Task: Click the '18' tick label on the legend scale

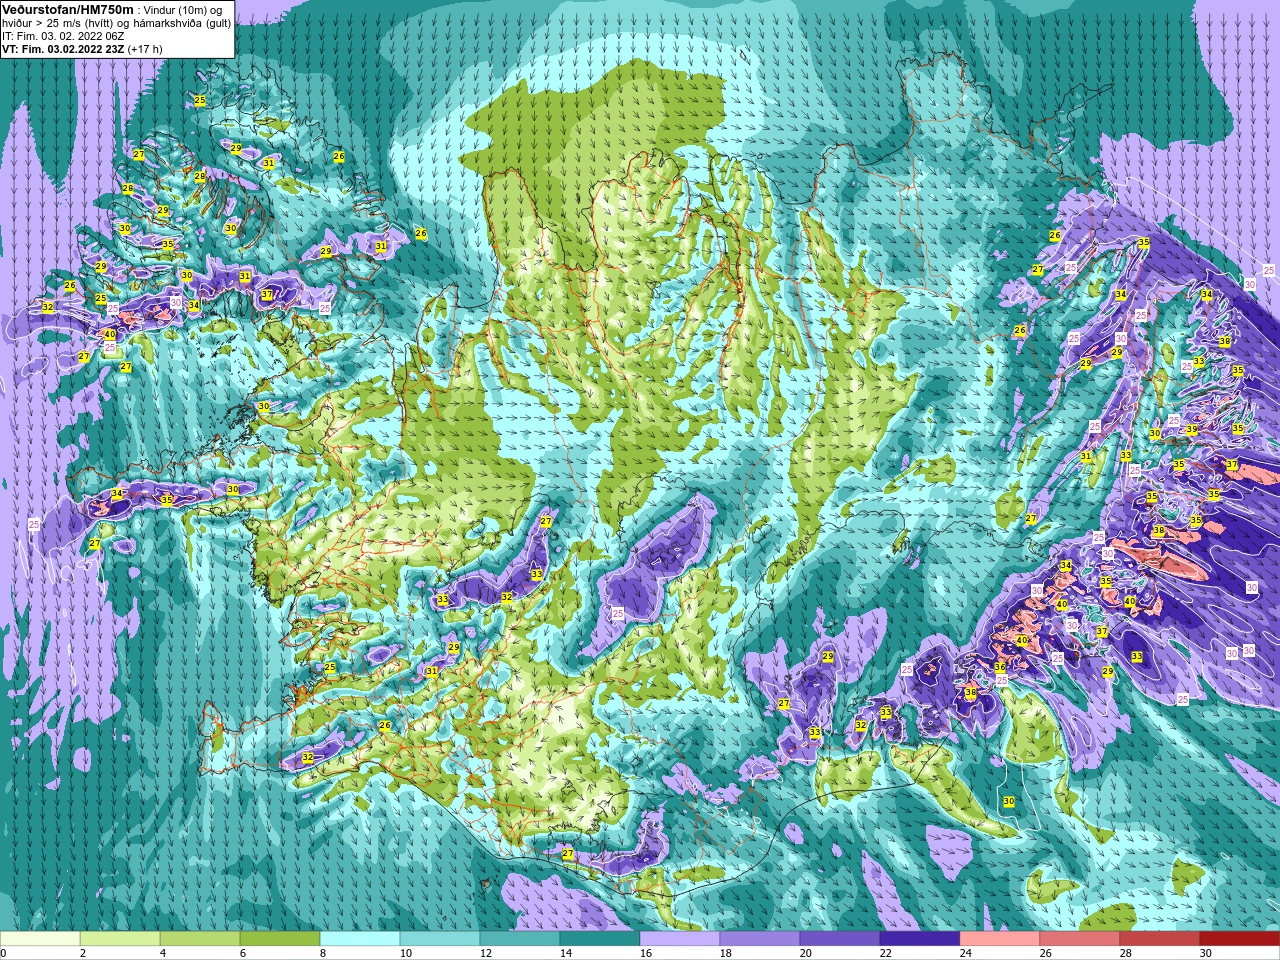Action: (x=726, y=953)
